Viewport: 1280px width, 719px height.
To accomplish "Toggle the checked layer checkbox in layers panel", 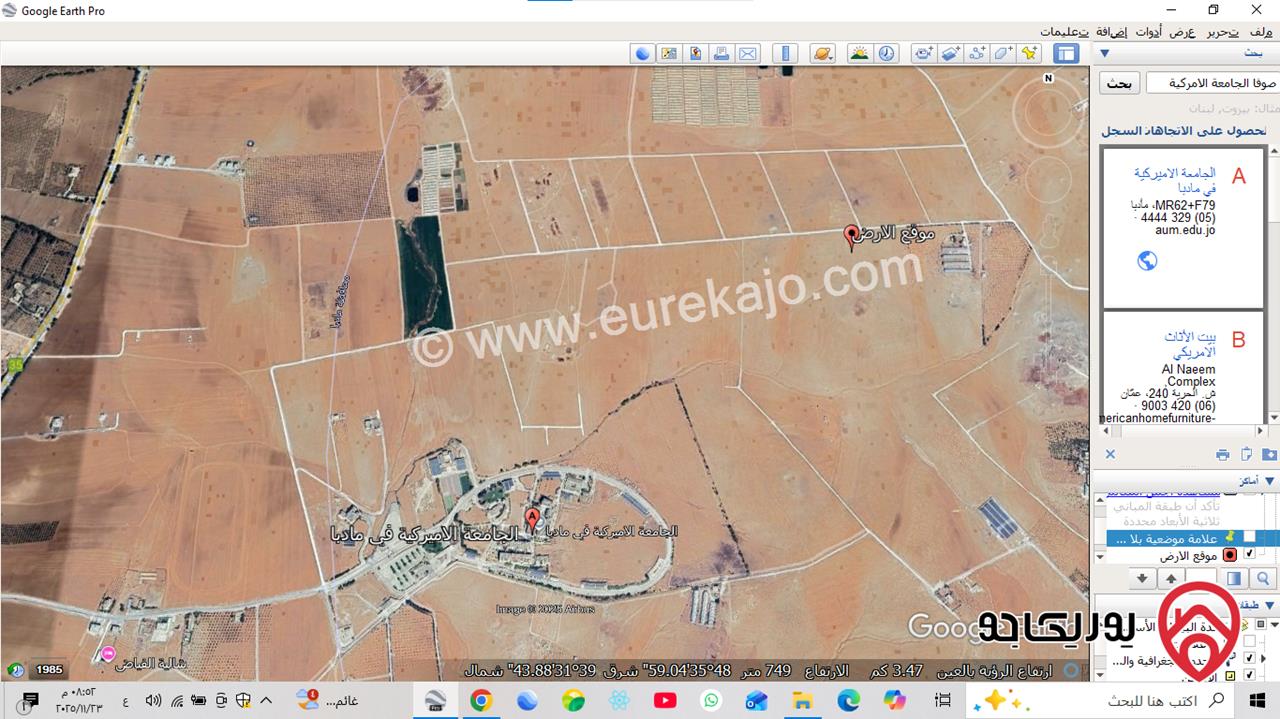I will (1248, 657).
